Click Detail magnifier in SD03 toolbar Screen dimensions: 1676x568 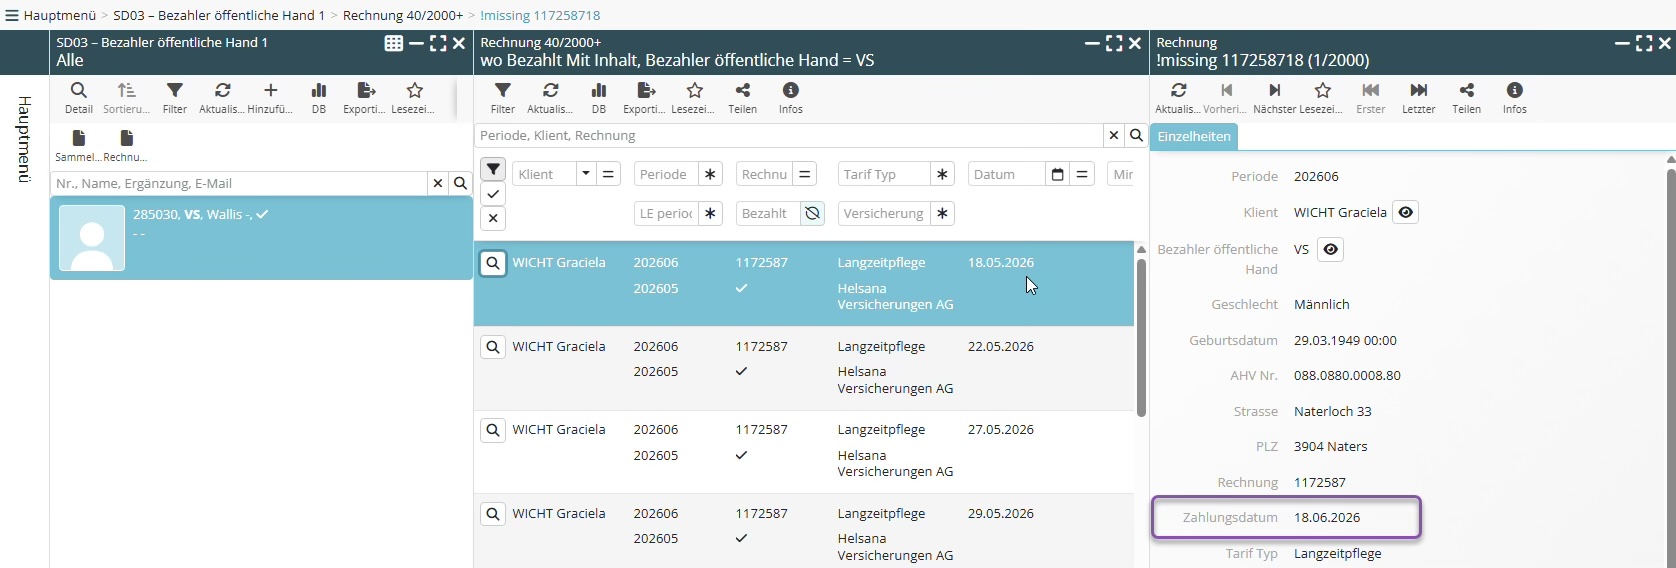(x=79, y=98)
